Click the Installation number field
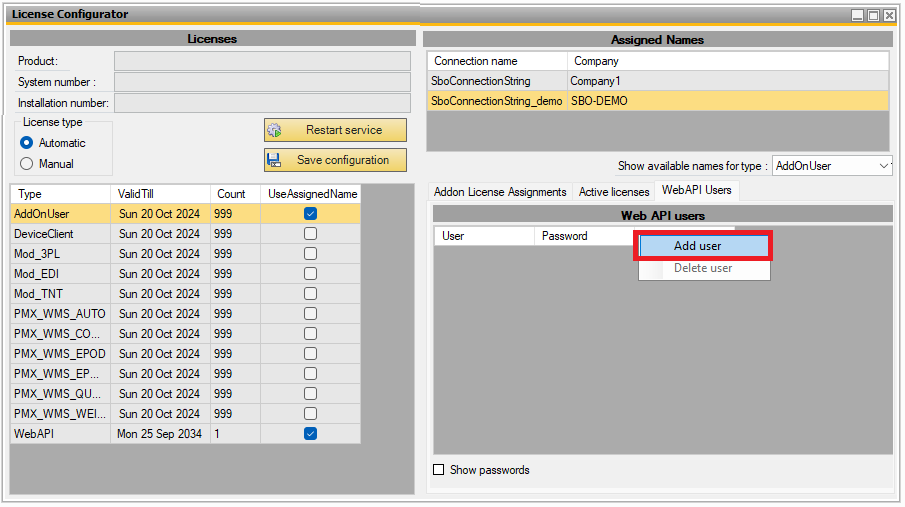This screenshot has height=507, width=905. click(x=262, y=103)
